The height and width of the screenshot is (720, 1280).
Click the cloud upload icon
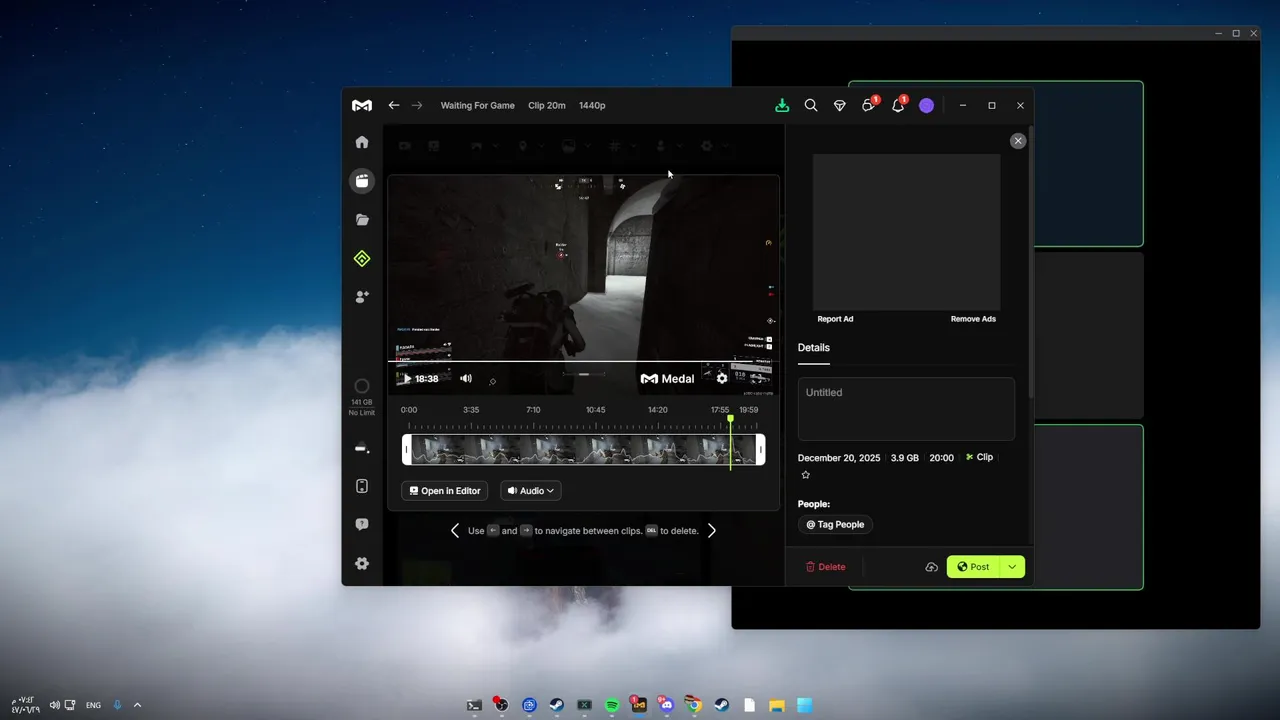931,567
